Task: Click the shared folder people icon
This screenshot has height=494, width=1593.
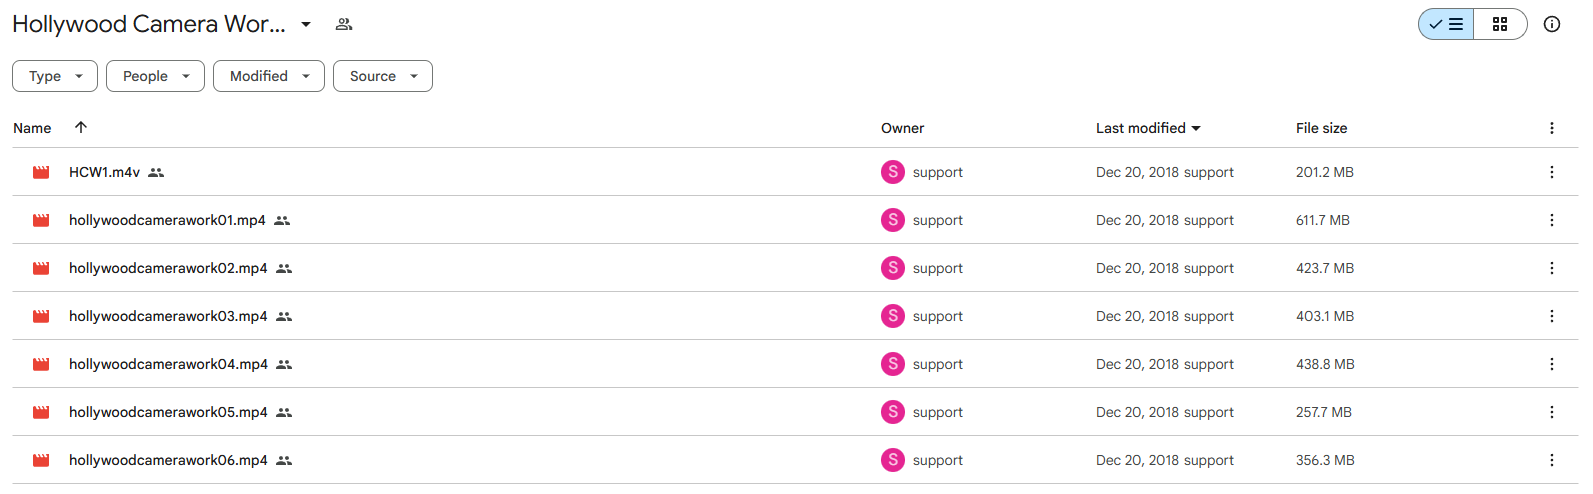Action: point(344,24)
